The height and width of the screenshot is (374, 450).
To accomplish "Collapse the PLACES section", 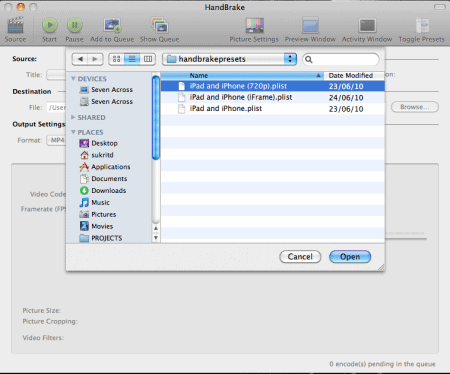I will pyautogui.click(x=73, y=132).
